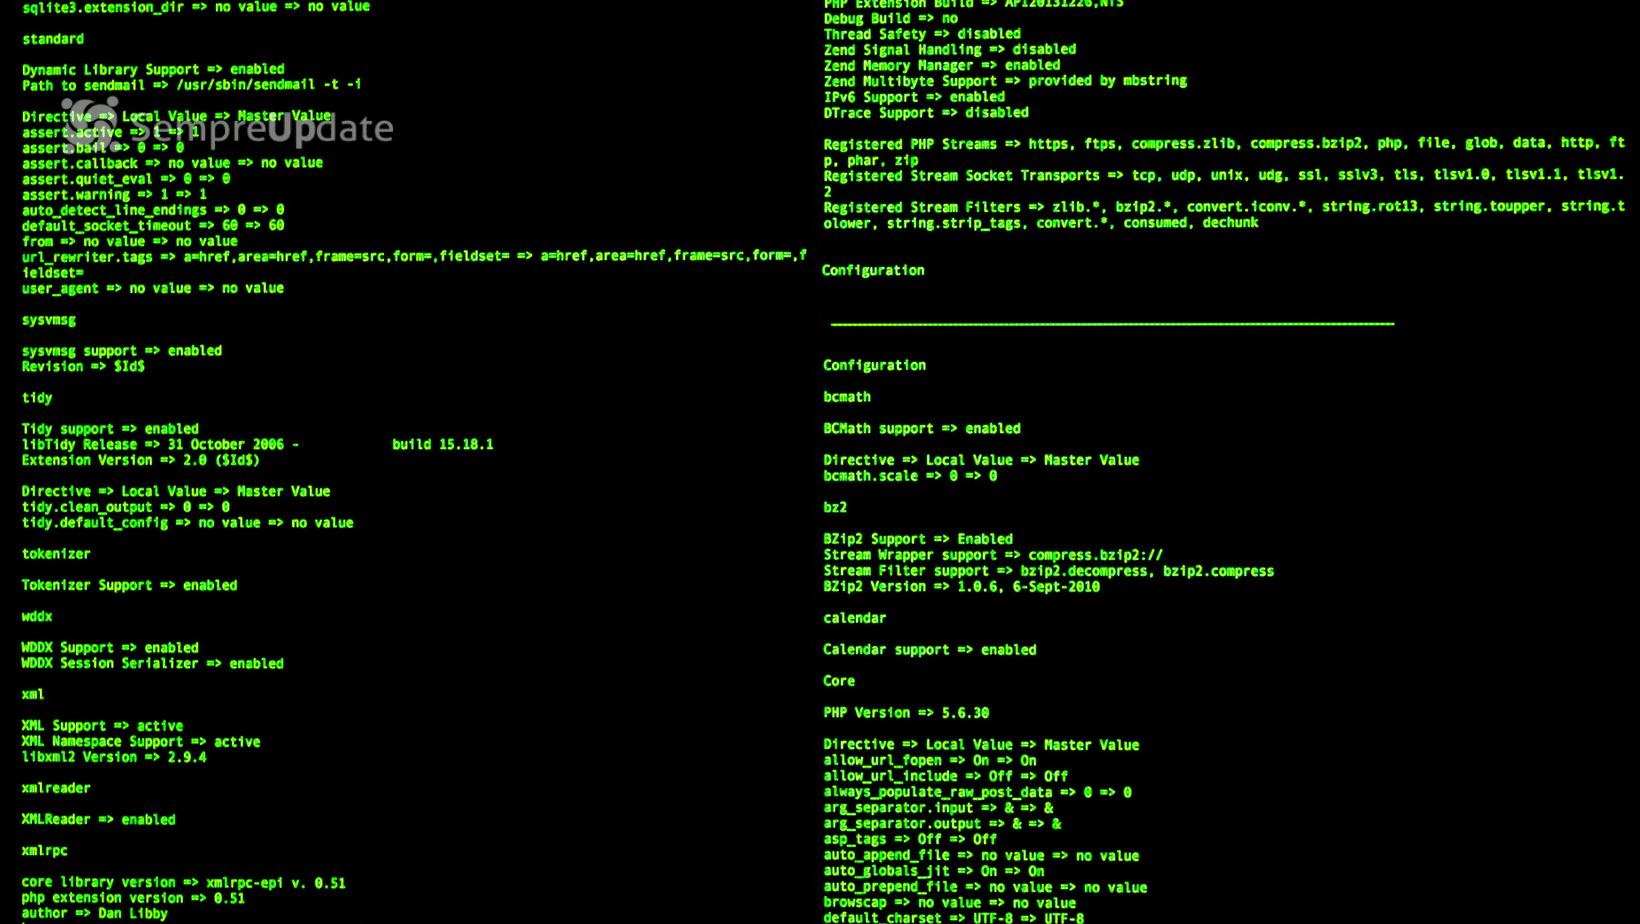The image size is (1640, 924).
Task: Select the 'user_agent => no value' line
Action: pos(153,288)
